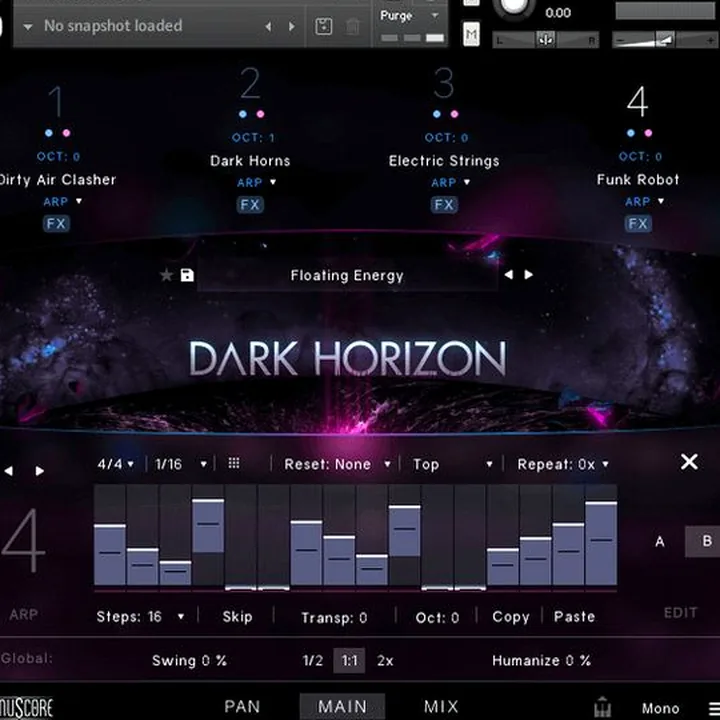The width and height of the screenshot is (720, 720).
Task: Click the Copy button
Action: tap(511, 617)
